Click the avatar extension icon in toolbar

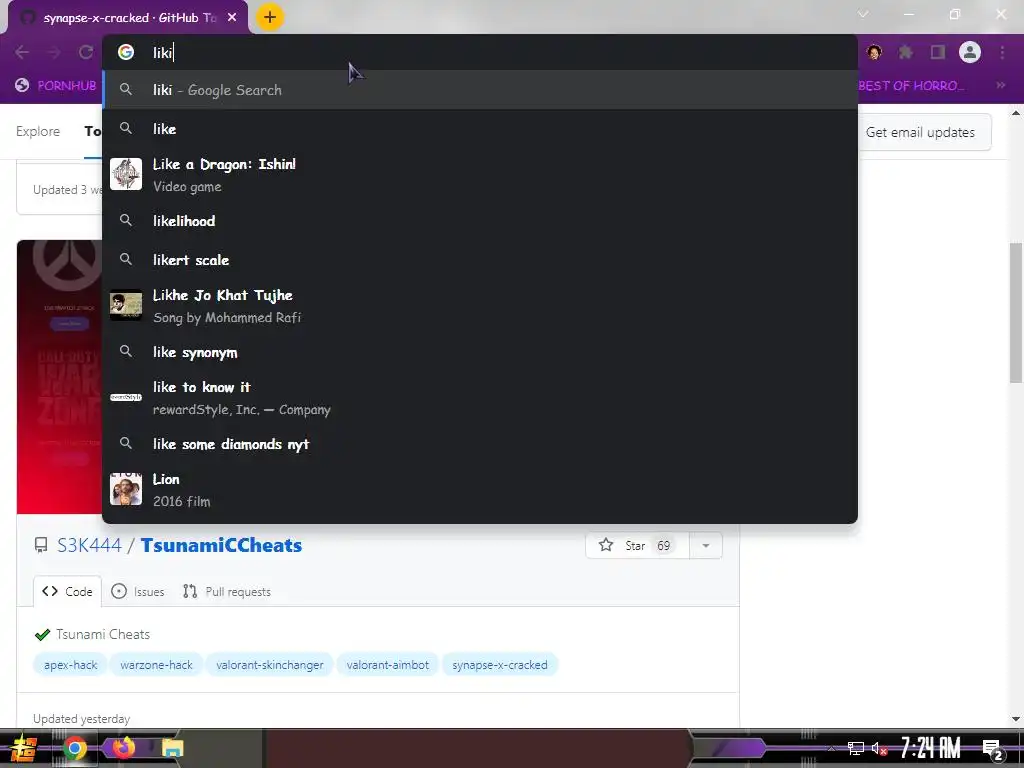[x=874, y=52]
